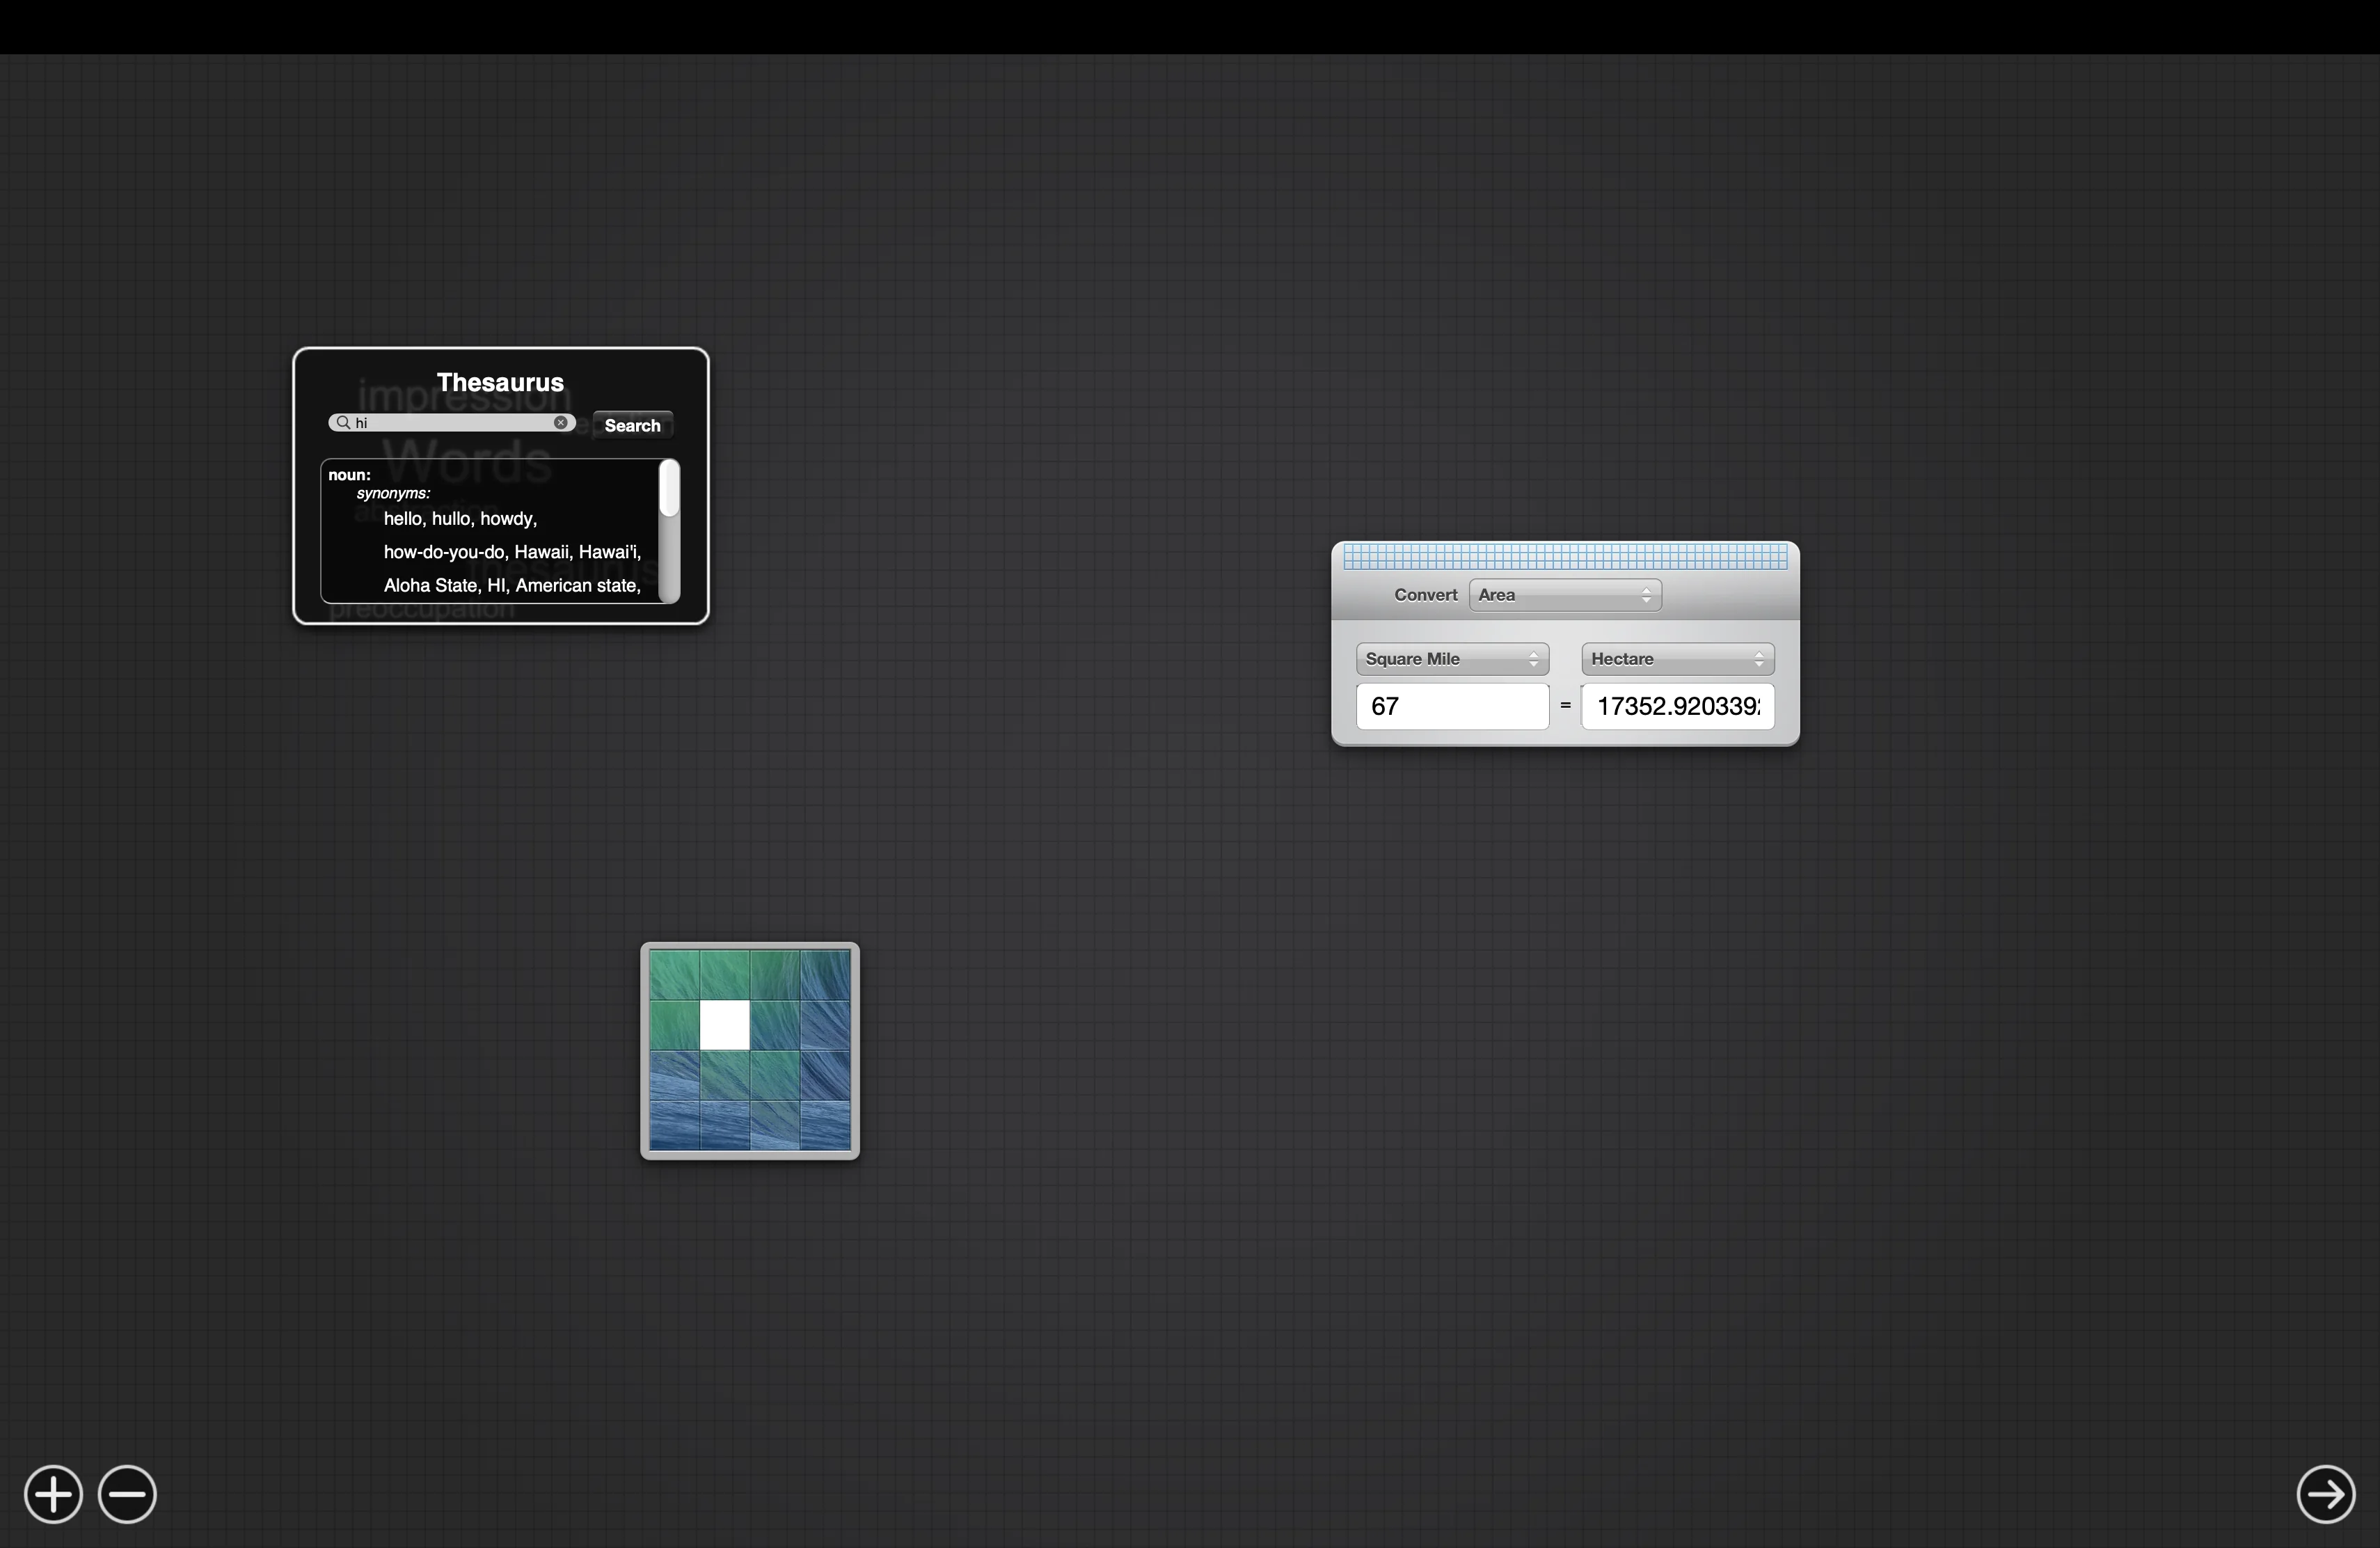Click the Thesaurus results scrollbar
Screen dimensions: 2380x1548
(x=670, y=531)
